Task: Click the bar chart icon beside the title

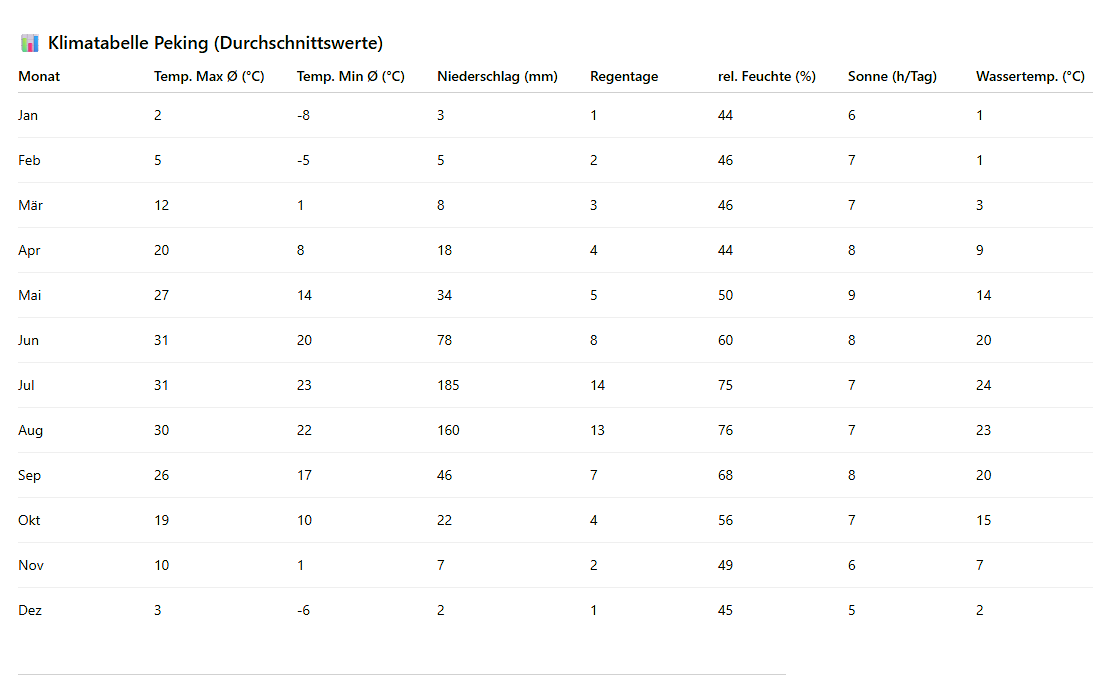Action: tap(30, 43)
